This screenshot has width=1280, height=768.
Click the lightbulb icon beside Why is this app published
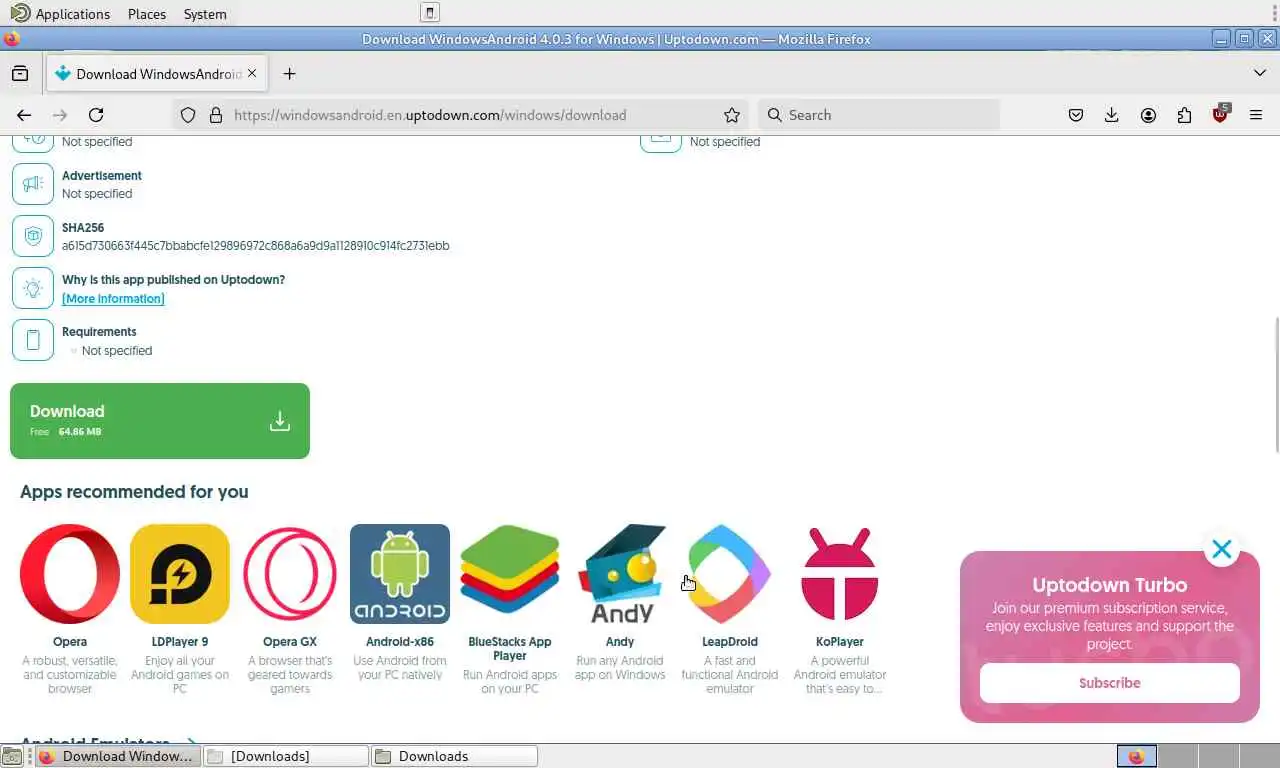click(33, 288)
